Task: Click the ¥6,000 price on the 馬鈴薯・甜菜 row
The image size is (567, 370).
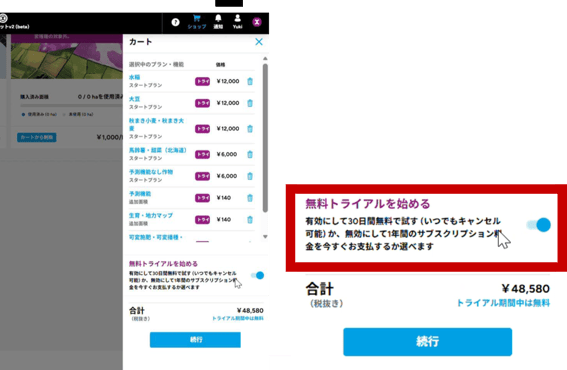Action: point(227,154)
